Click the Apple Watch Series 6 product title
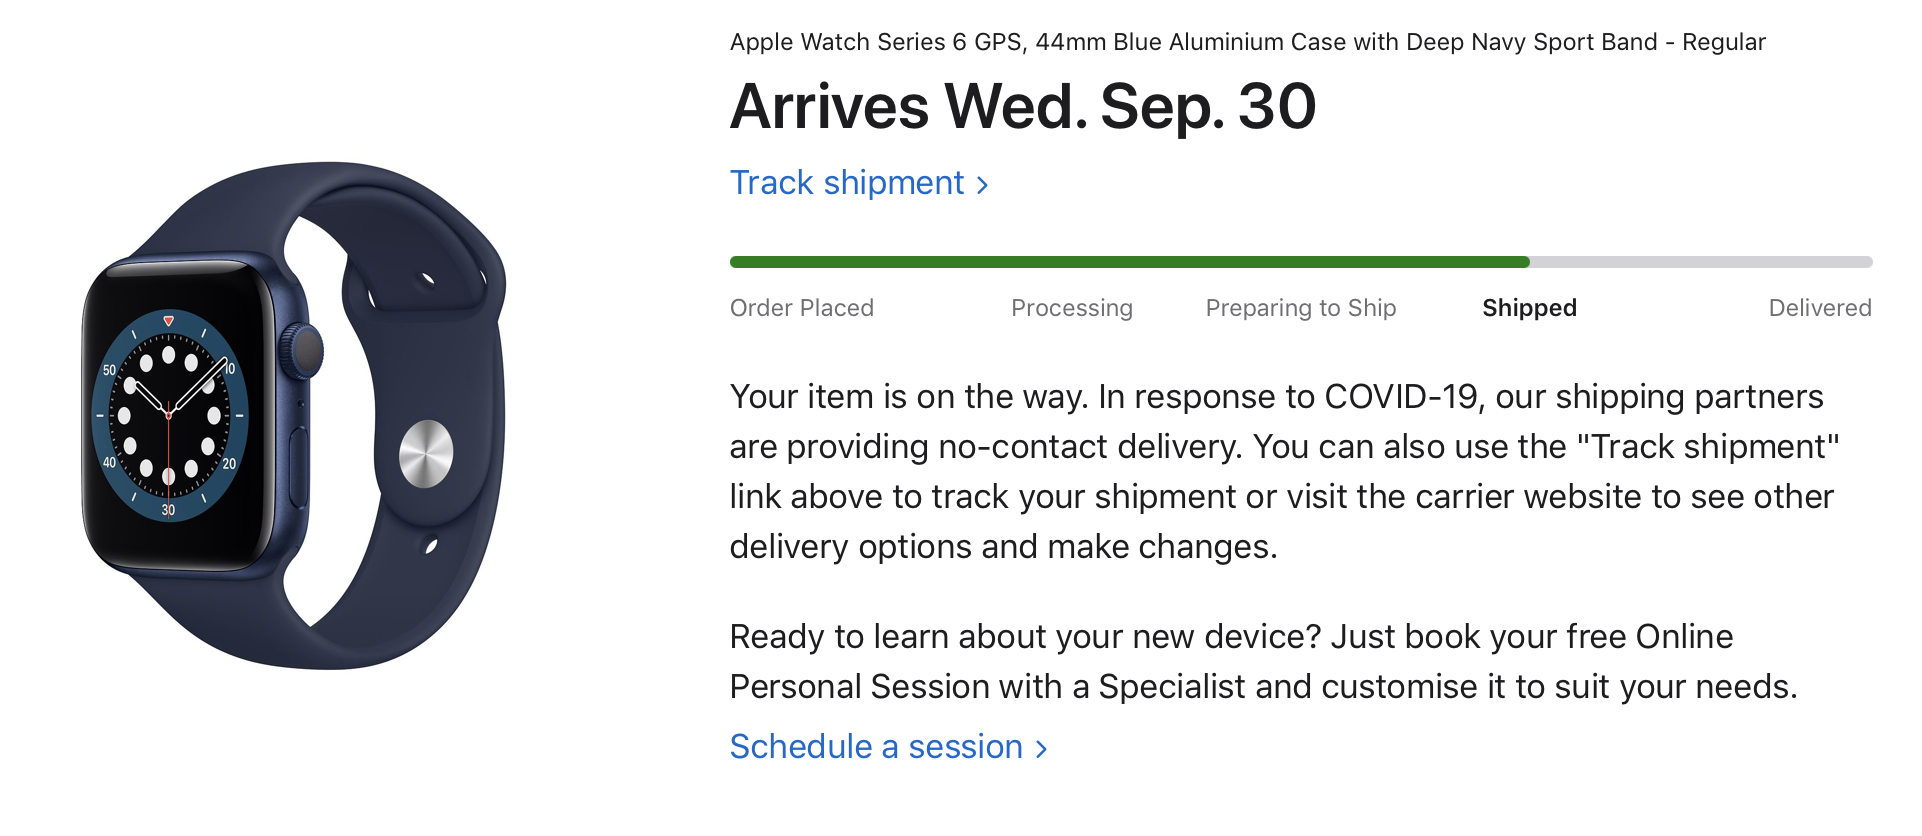This screenshot has width=1922, height=836. click(1247, 42)
